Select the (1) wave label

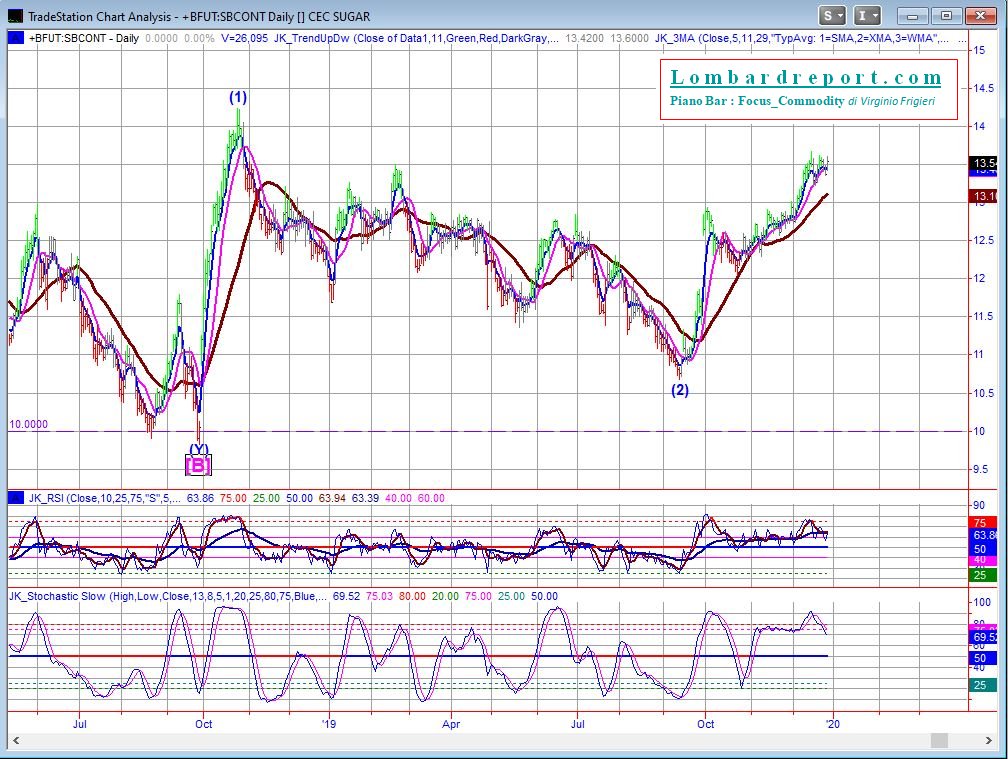pyautogui.click(x=238, y=98)
